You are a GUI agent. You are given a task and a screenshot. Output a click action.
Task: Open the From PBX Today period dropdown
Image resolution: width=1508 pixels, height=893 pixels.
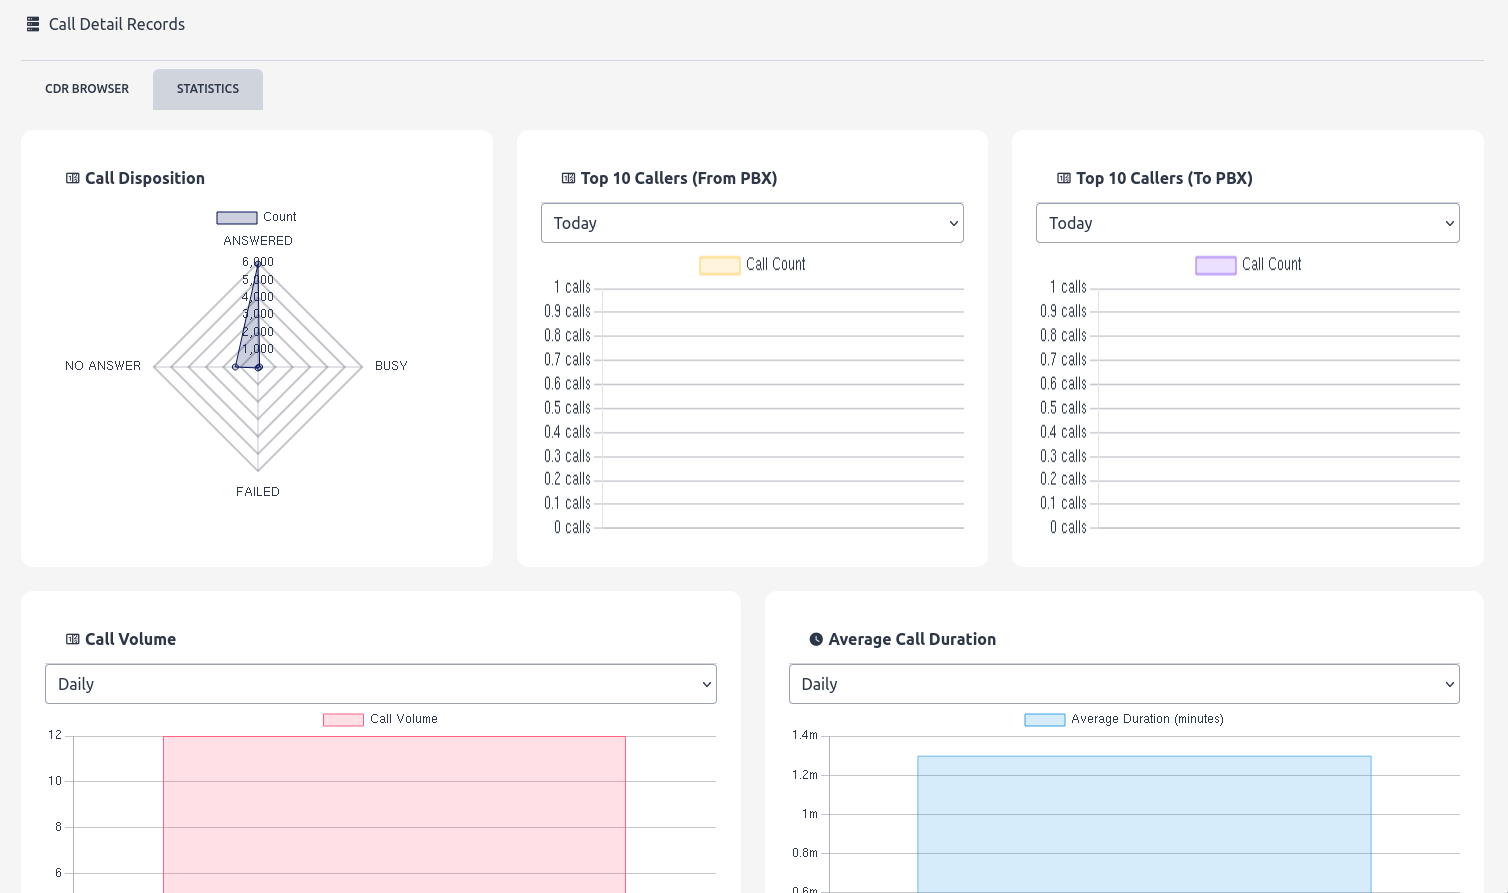pos(752,223)
